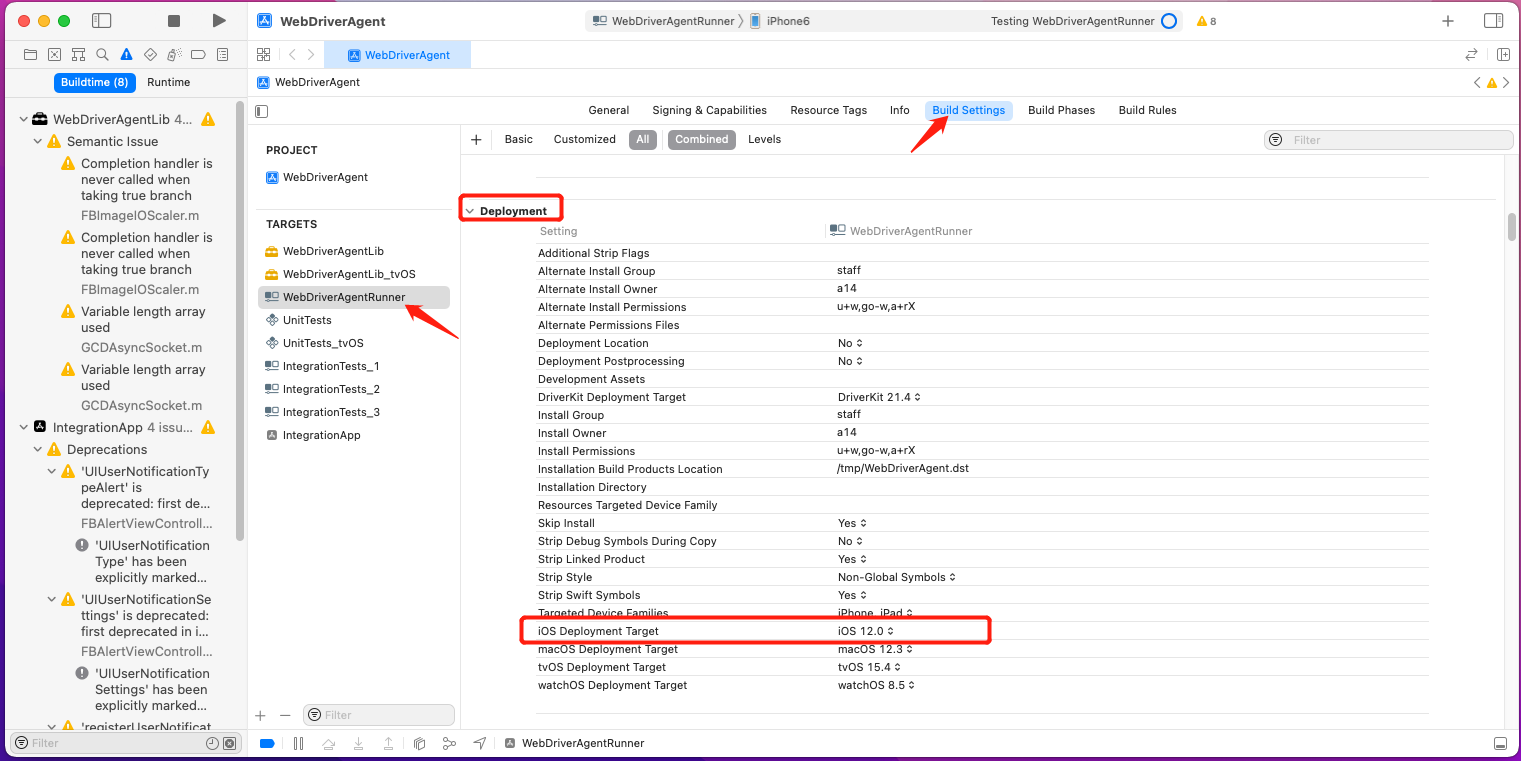Open the General tab

609,111
